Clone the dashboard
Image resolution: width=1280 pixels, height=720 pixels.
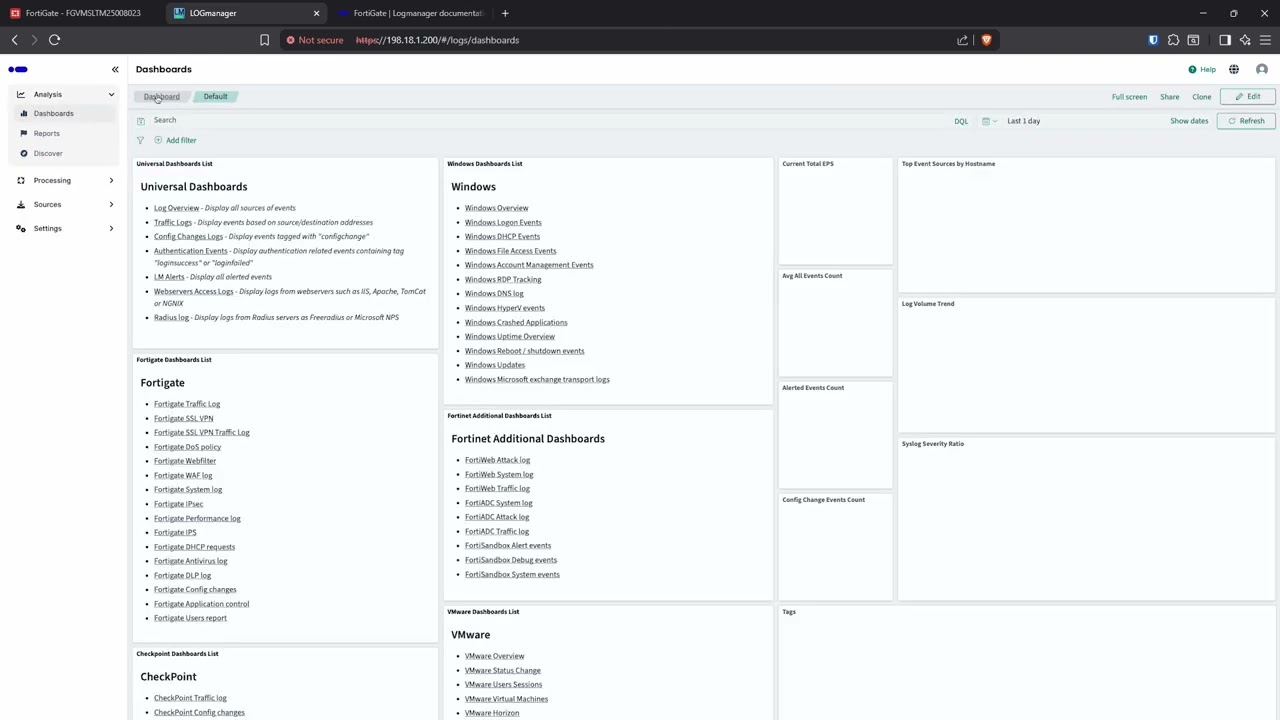point(1201,97)
